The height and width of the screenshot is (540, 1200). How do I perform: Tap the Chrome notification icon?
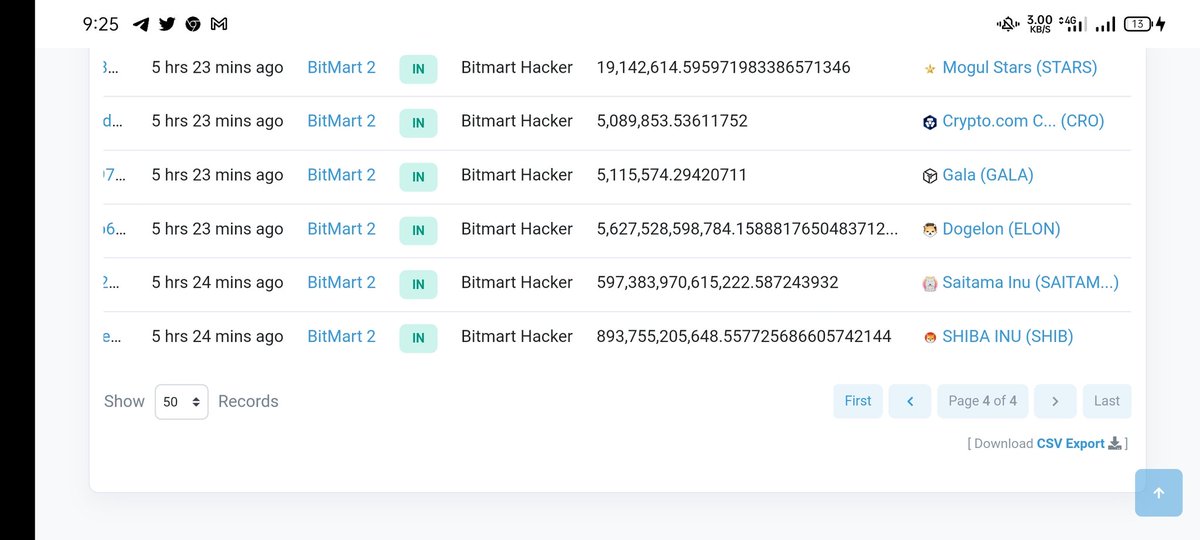click(x=193, y=24)
